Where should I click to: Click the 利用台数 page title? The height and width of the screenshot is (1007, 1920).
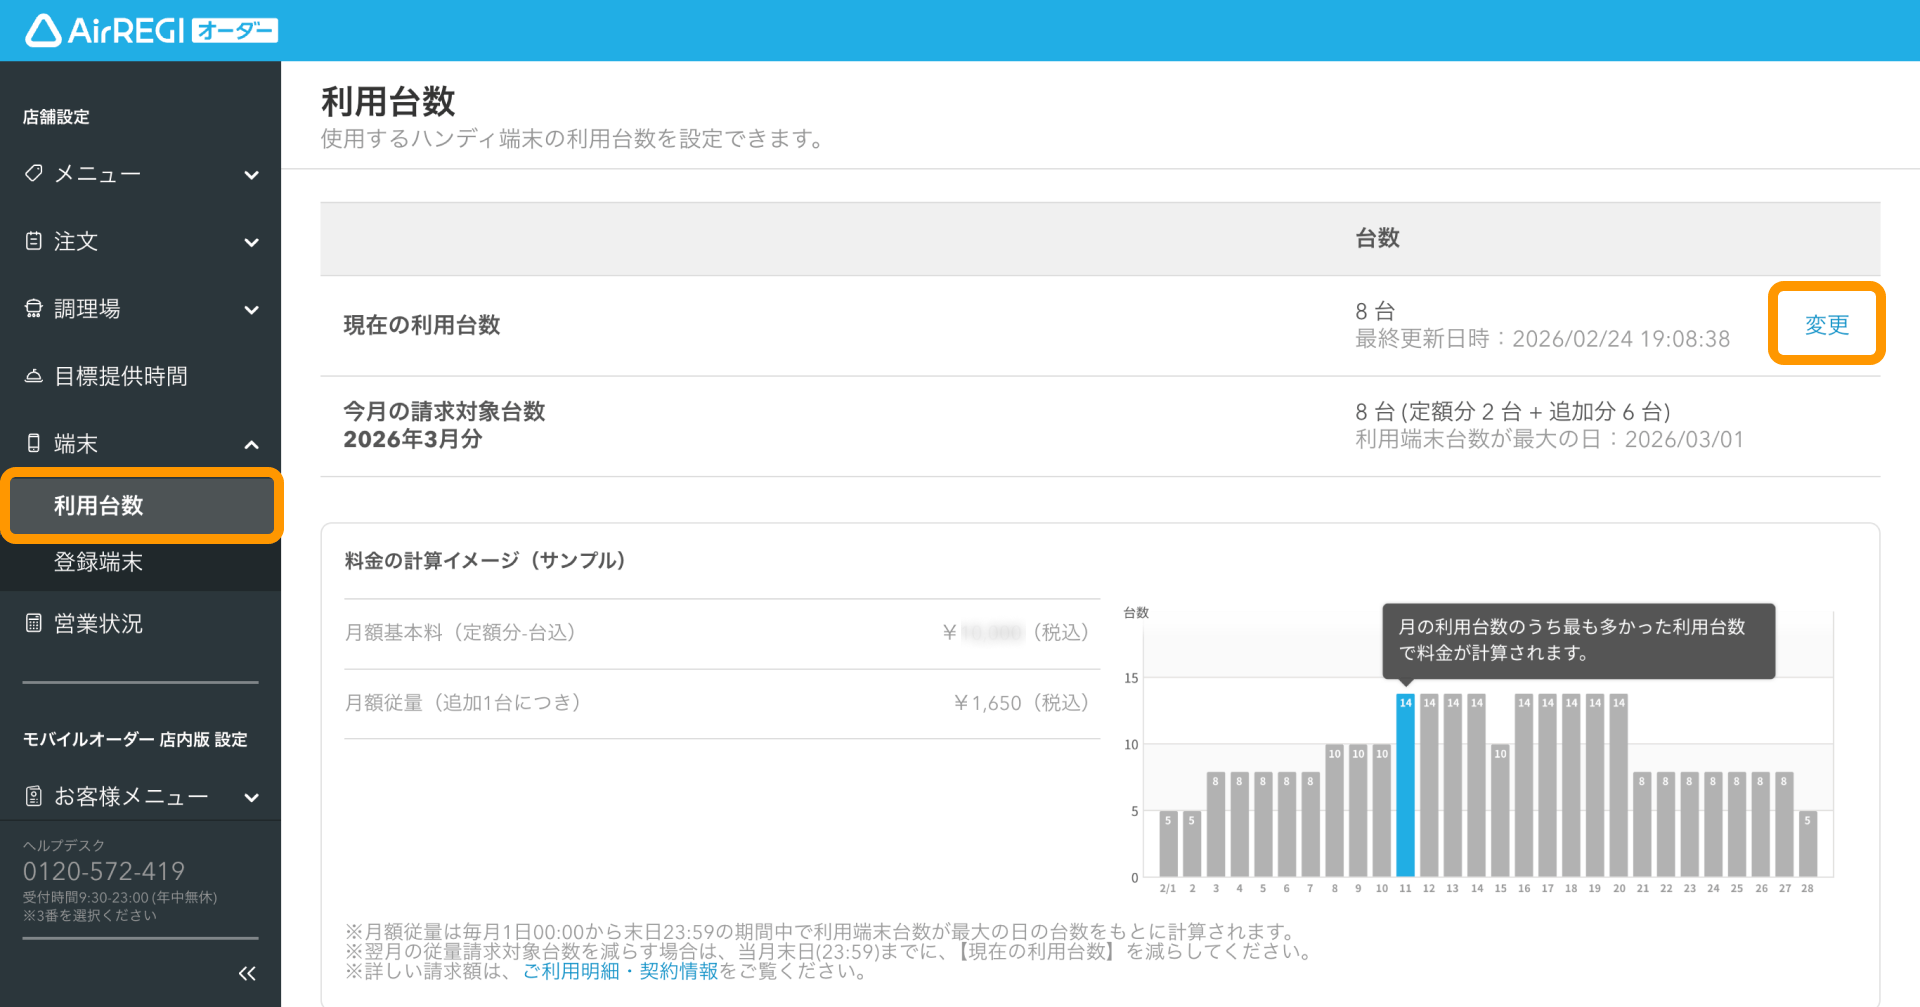point(388,101)
